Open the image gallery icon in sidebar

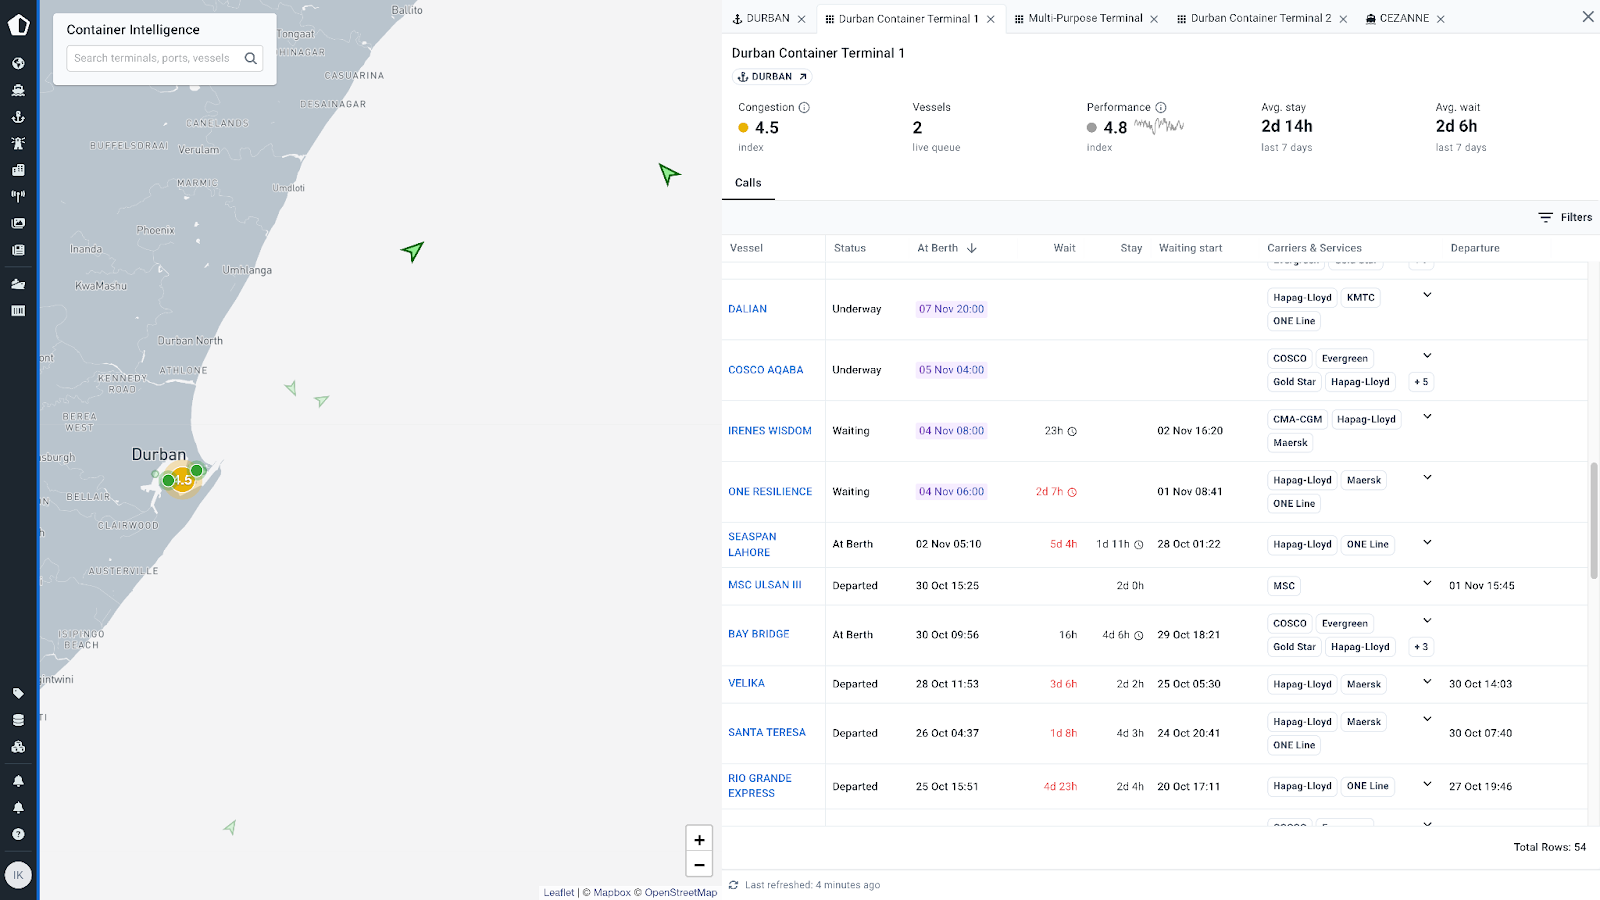pyautogui.click(x=18, y=223)
